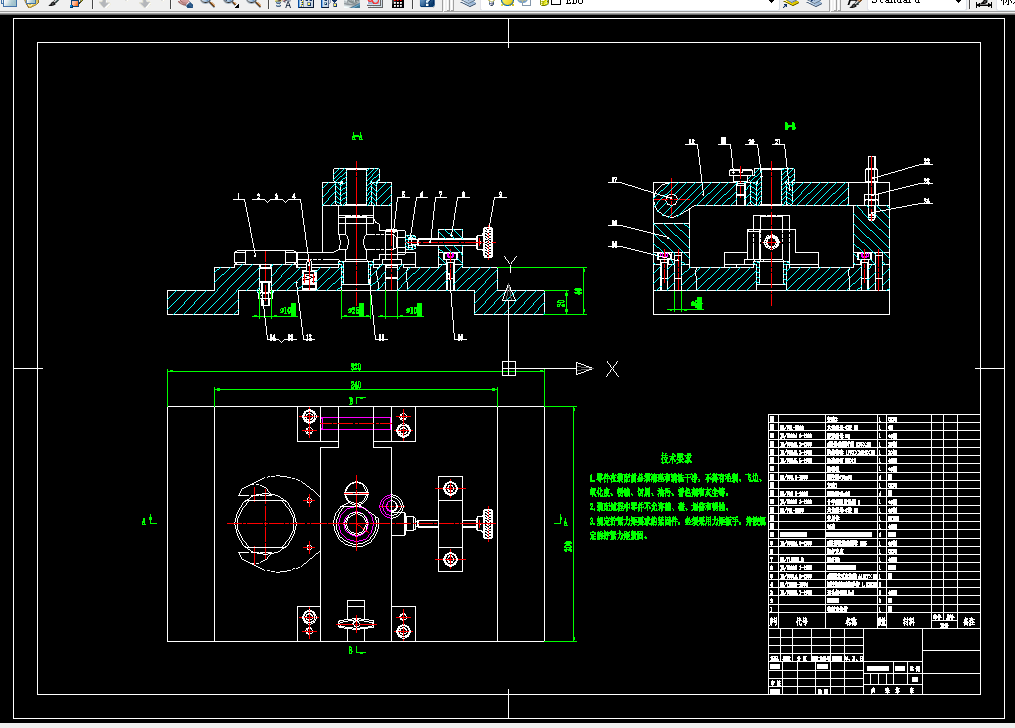Select the 名称 header cell in parts list
The height and width of the screenshot is (728, 1015).
tap(851, 621)
